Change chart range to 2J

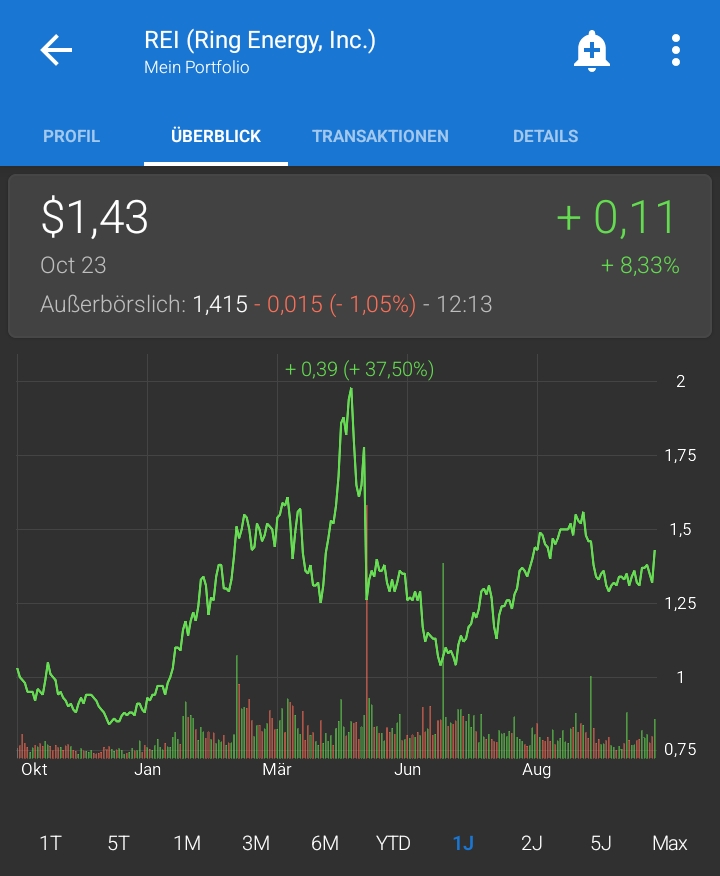point(532,842)
